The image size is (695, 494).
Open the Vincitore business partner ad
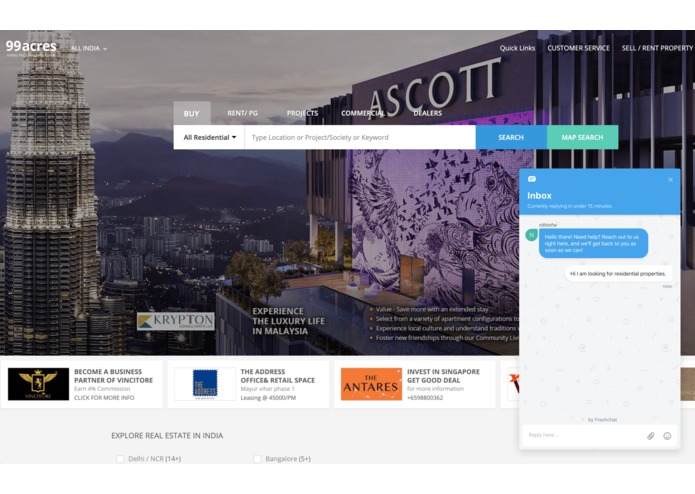pos(82,384)
